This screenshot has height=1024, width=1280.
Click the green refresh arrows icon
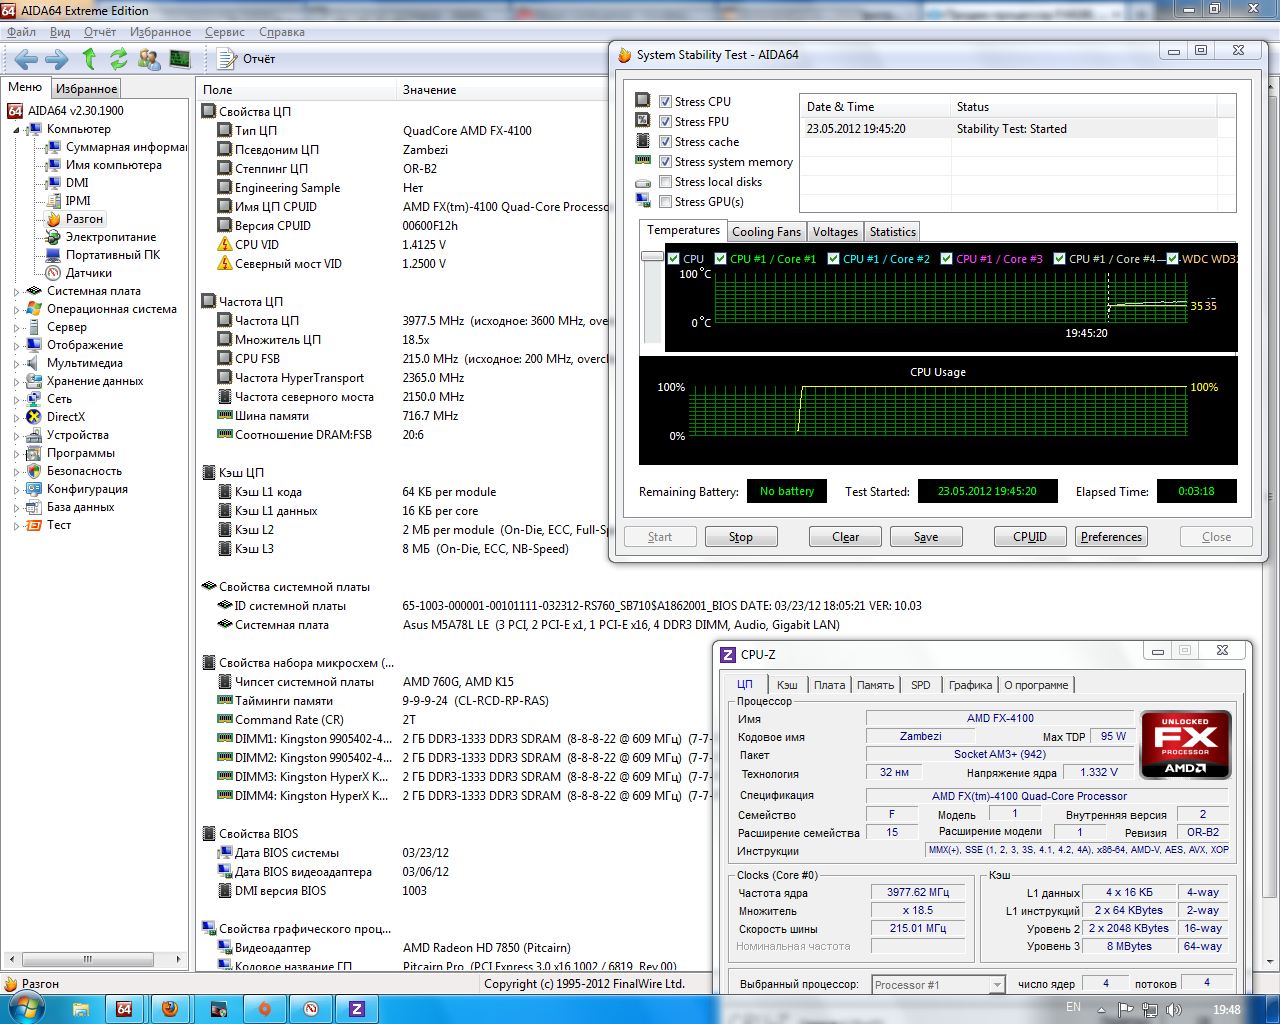tap(119, 59)
